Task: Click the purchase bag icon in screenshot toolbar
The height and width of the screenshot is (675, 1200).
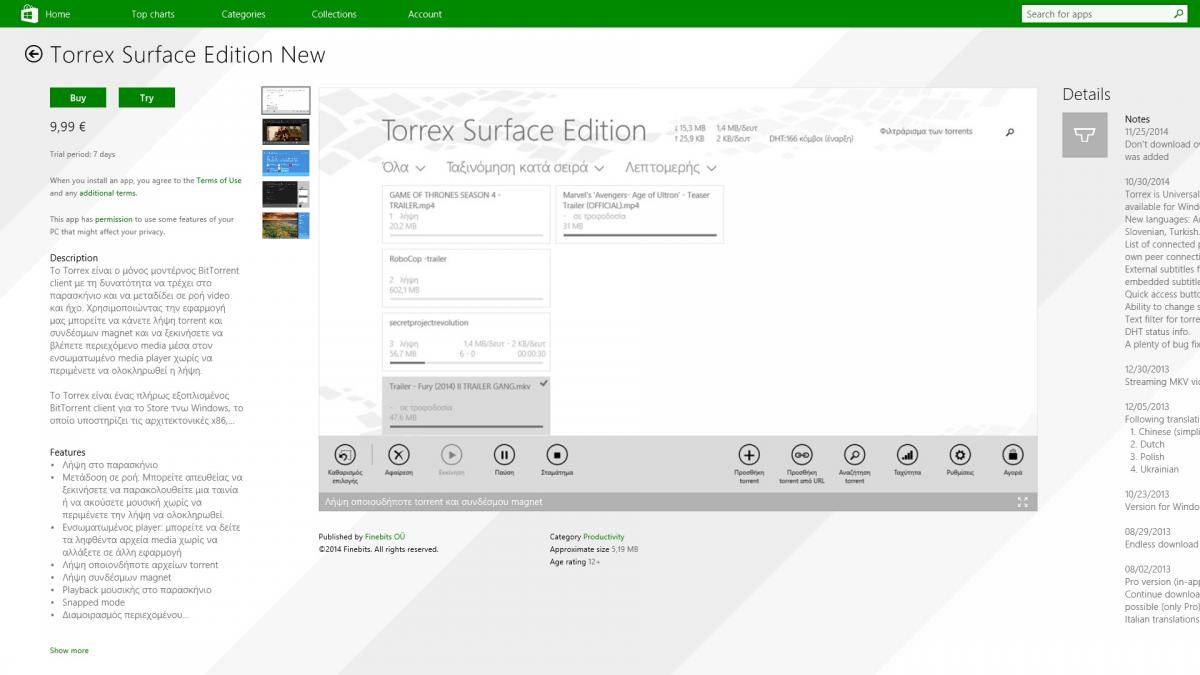Action: point(1012,454)
